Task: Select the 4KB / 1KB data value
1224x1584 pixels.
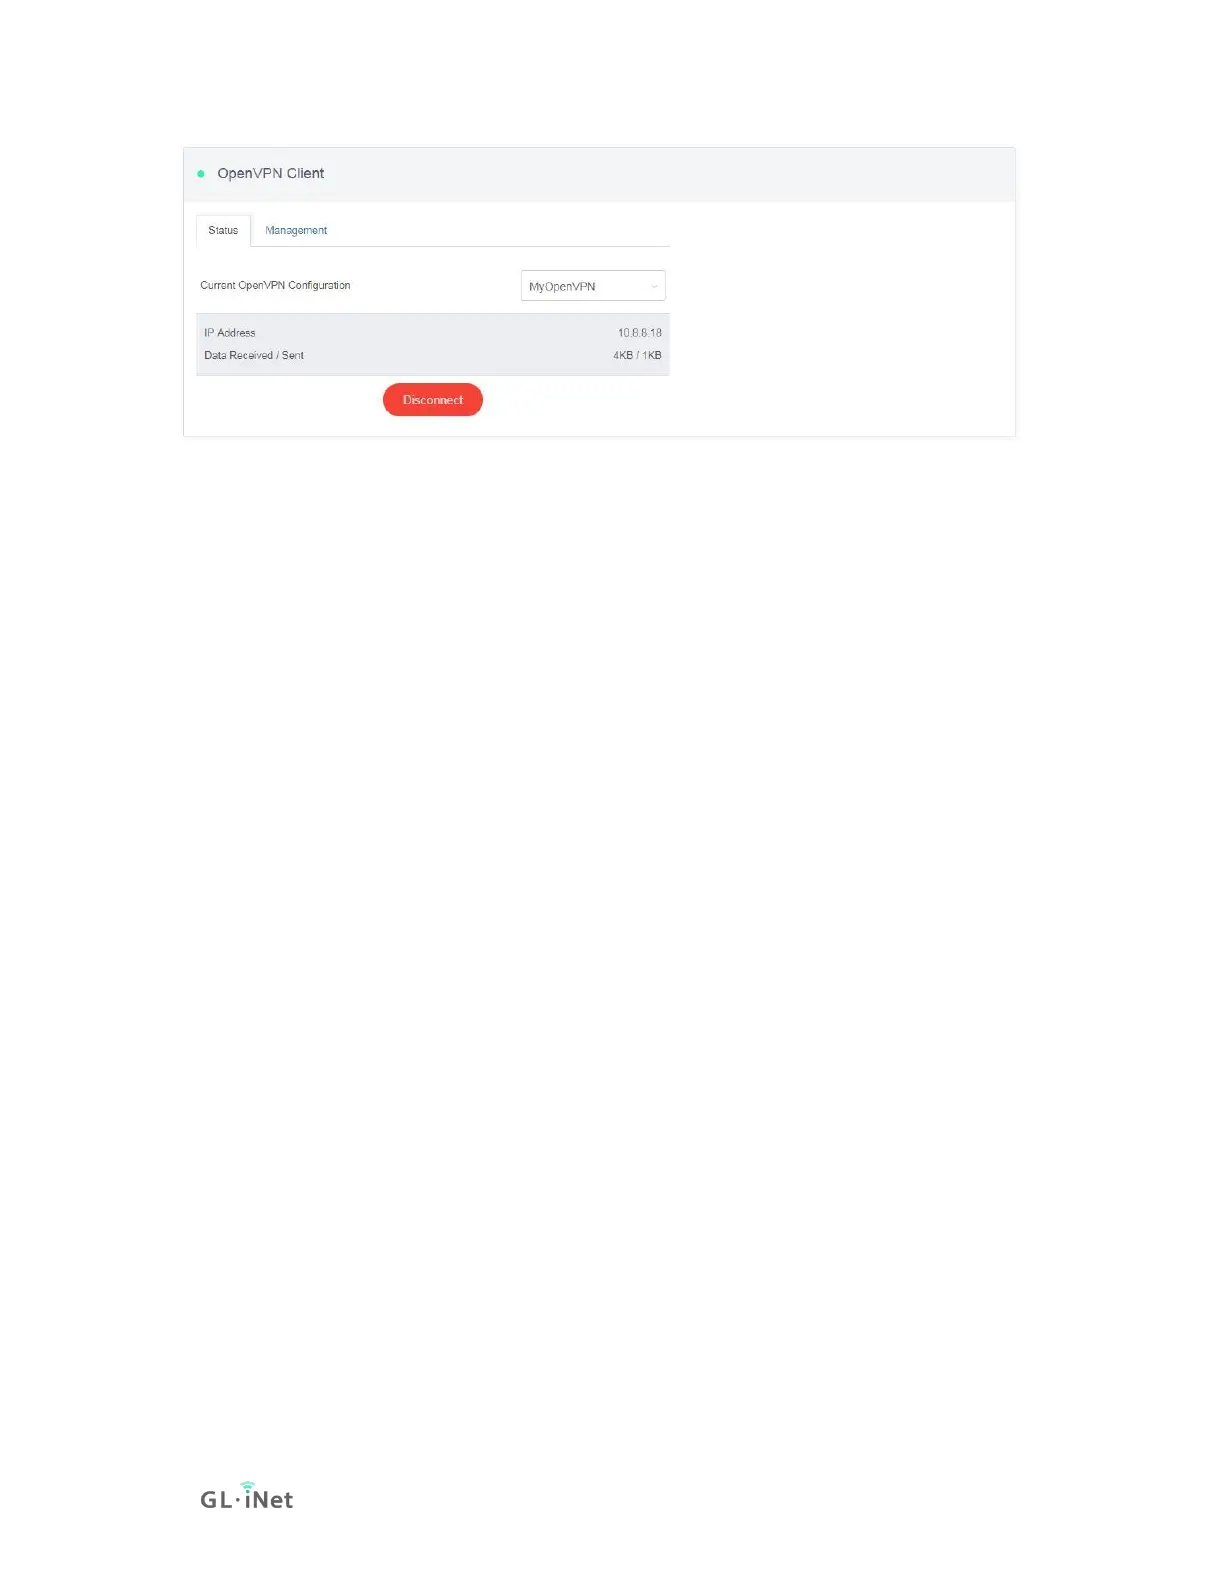Action: pos(637,356)
